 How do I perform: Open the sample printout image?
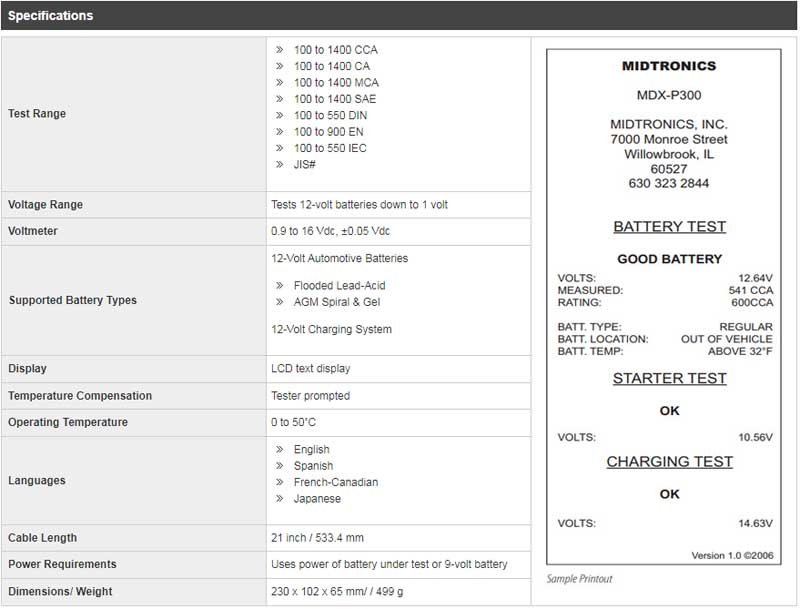click(669, 306)
